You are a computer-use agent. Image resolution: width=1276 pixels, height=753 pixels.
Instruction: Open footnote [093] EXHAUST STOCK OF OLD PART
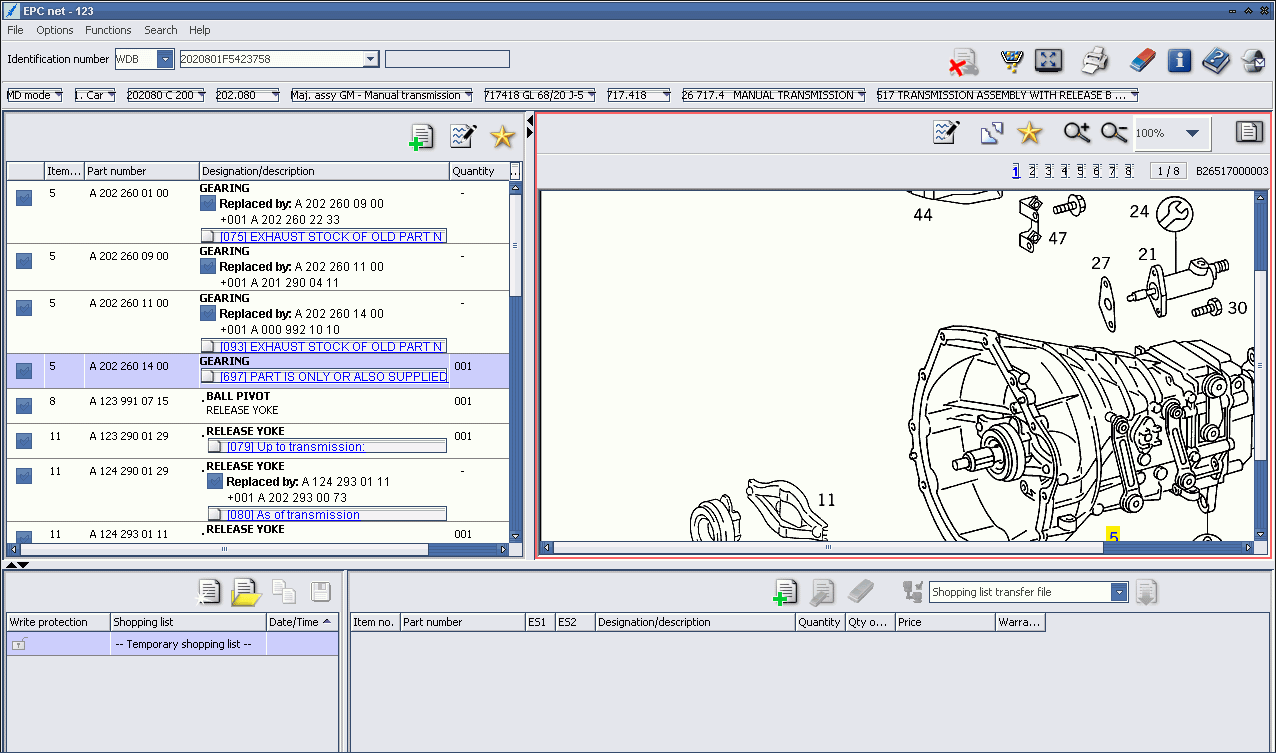[x=323, y=347]
